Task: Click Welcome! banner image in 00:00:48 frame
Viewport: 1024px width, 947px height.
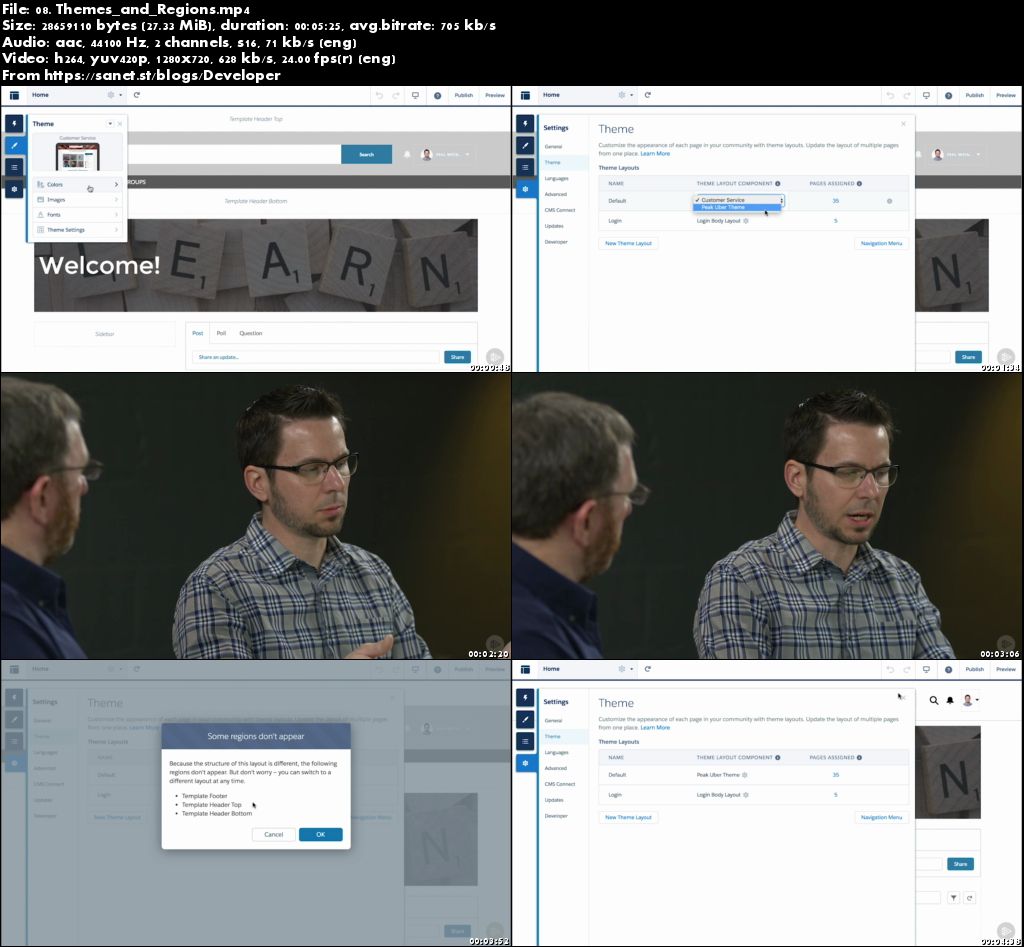Action: tap(256, 265)
